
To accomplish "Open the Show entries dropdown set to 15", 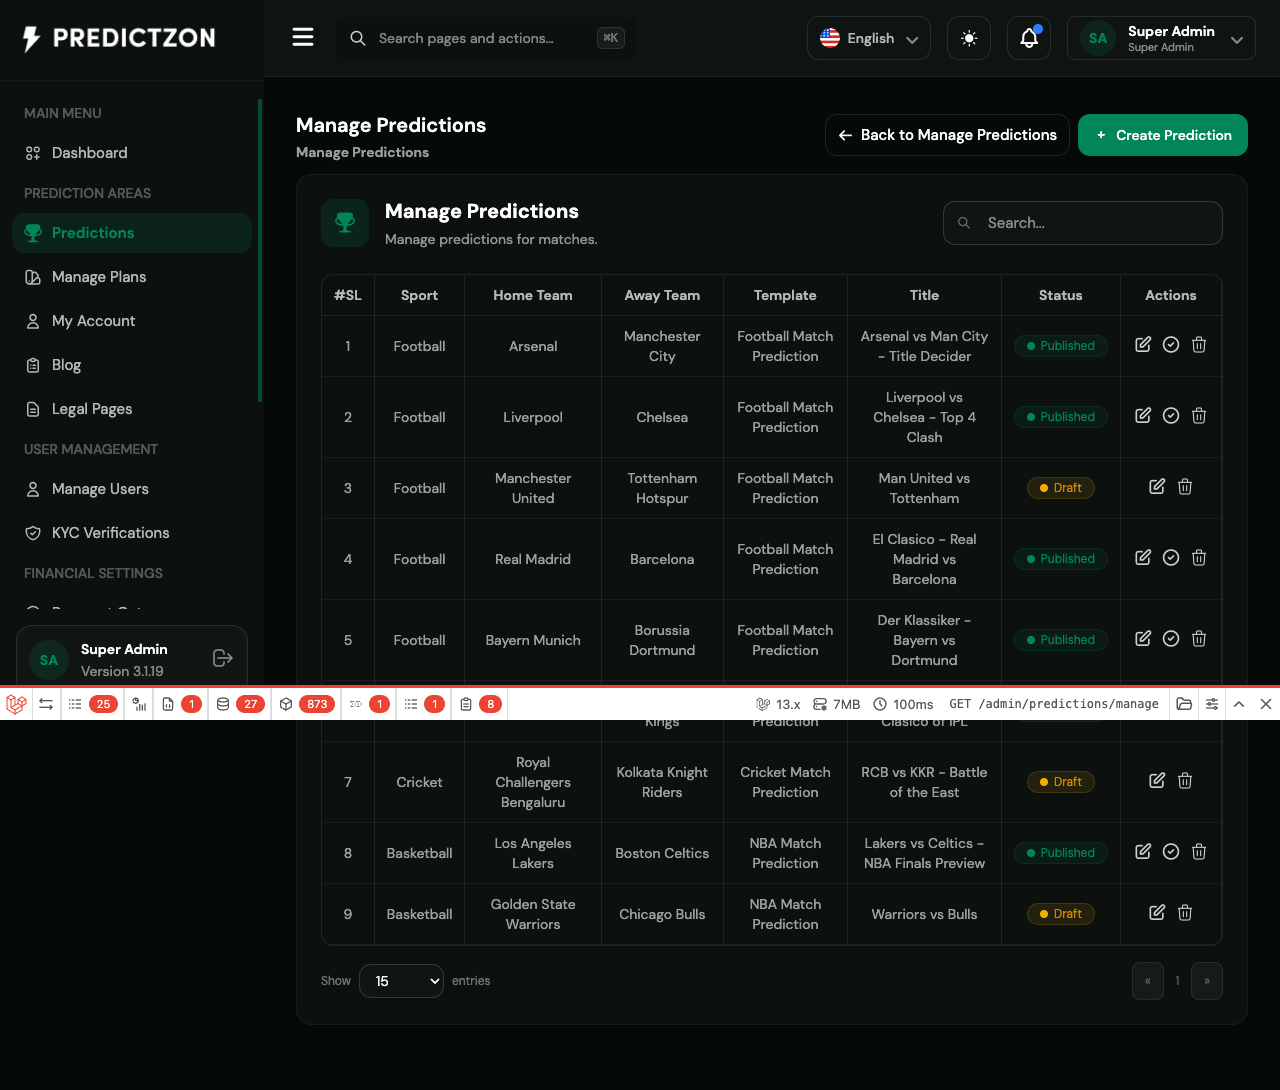I will tap(401, 981).
